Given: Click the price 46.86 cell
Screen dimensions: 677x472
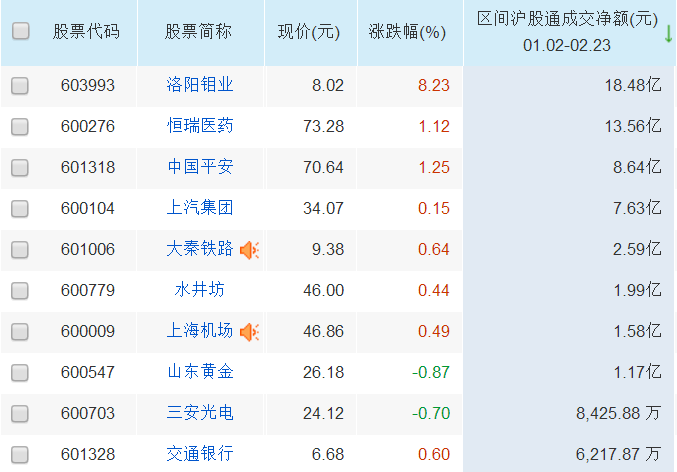Looking at the screenshot, I should pyautogui.click(x=323, y=332).
